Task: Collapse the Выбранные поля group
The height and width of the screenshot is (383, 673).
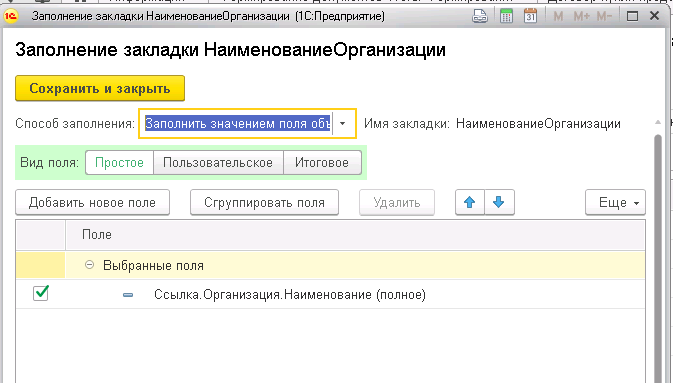Action: pos(89,265)
